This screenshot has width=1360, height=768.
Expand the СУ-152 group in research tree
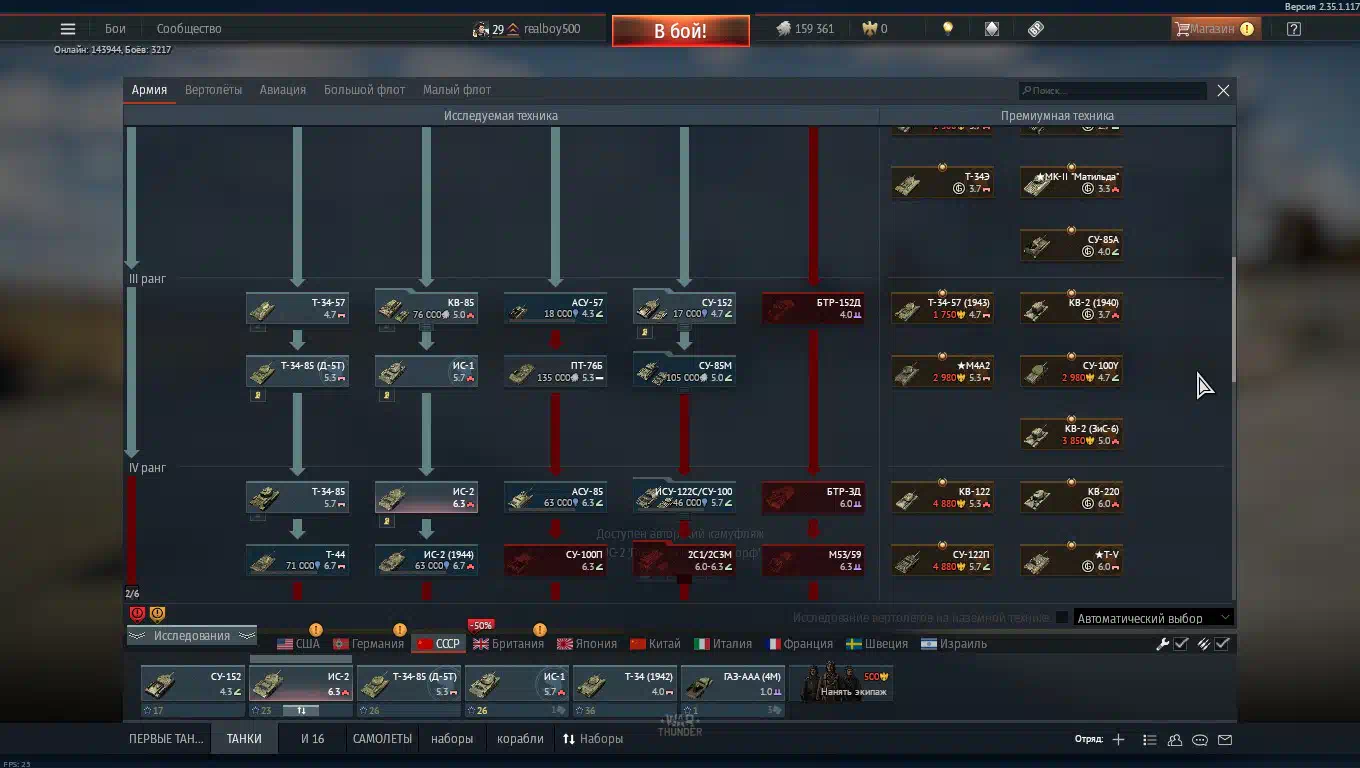coord(684,308)
